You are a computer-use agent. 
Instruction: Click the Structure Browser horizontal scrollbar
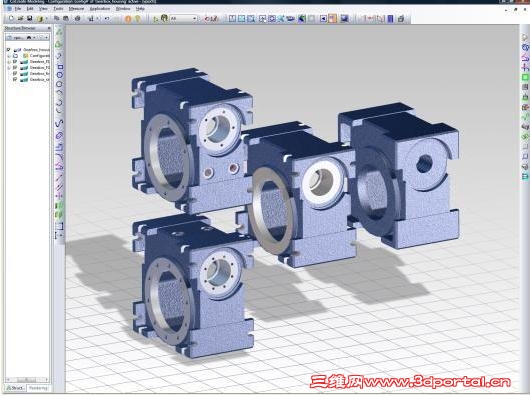tap(27, 380)
